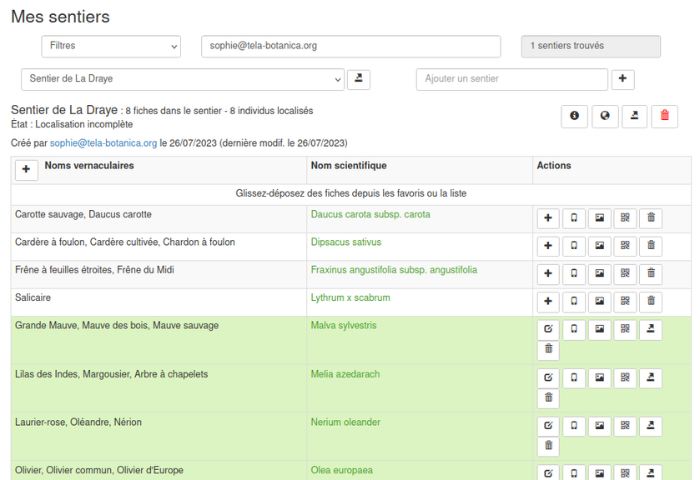Delete the trail with the red trash icon
The height and width of the screenshot is (480, 700).
pyautogui.click(x=664, y=116)
